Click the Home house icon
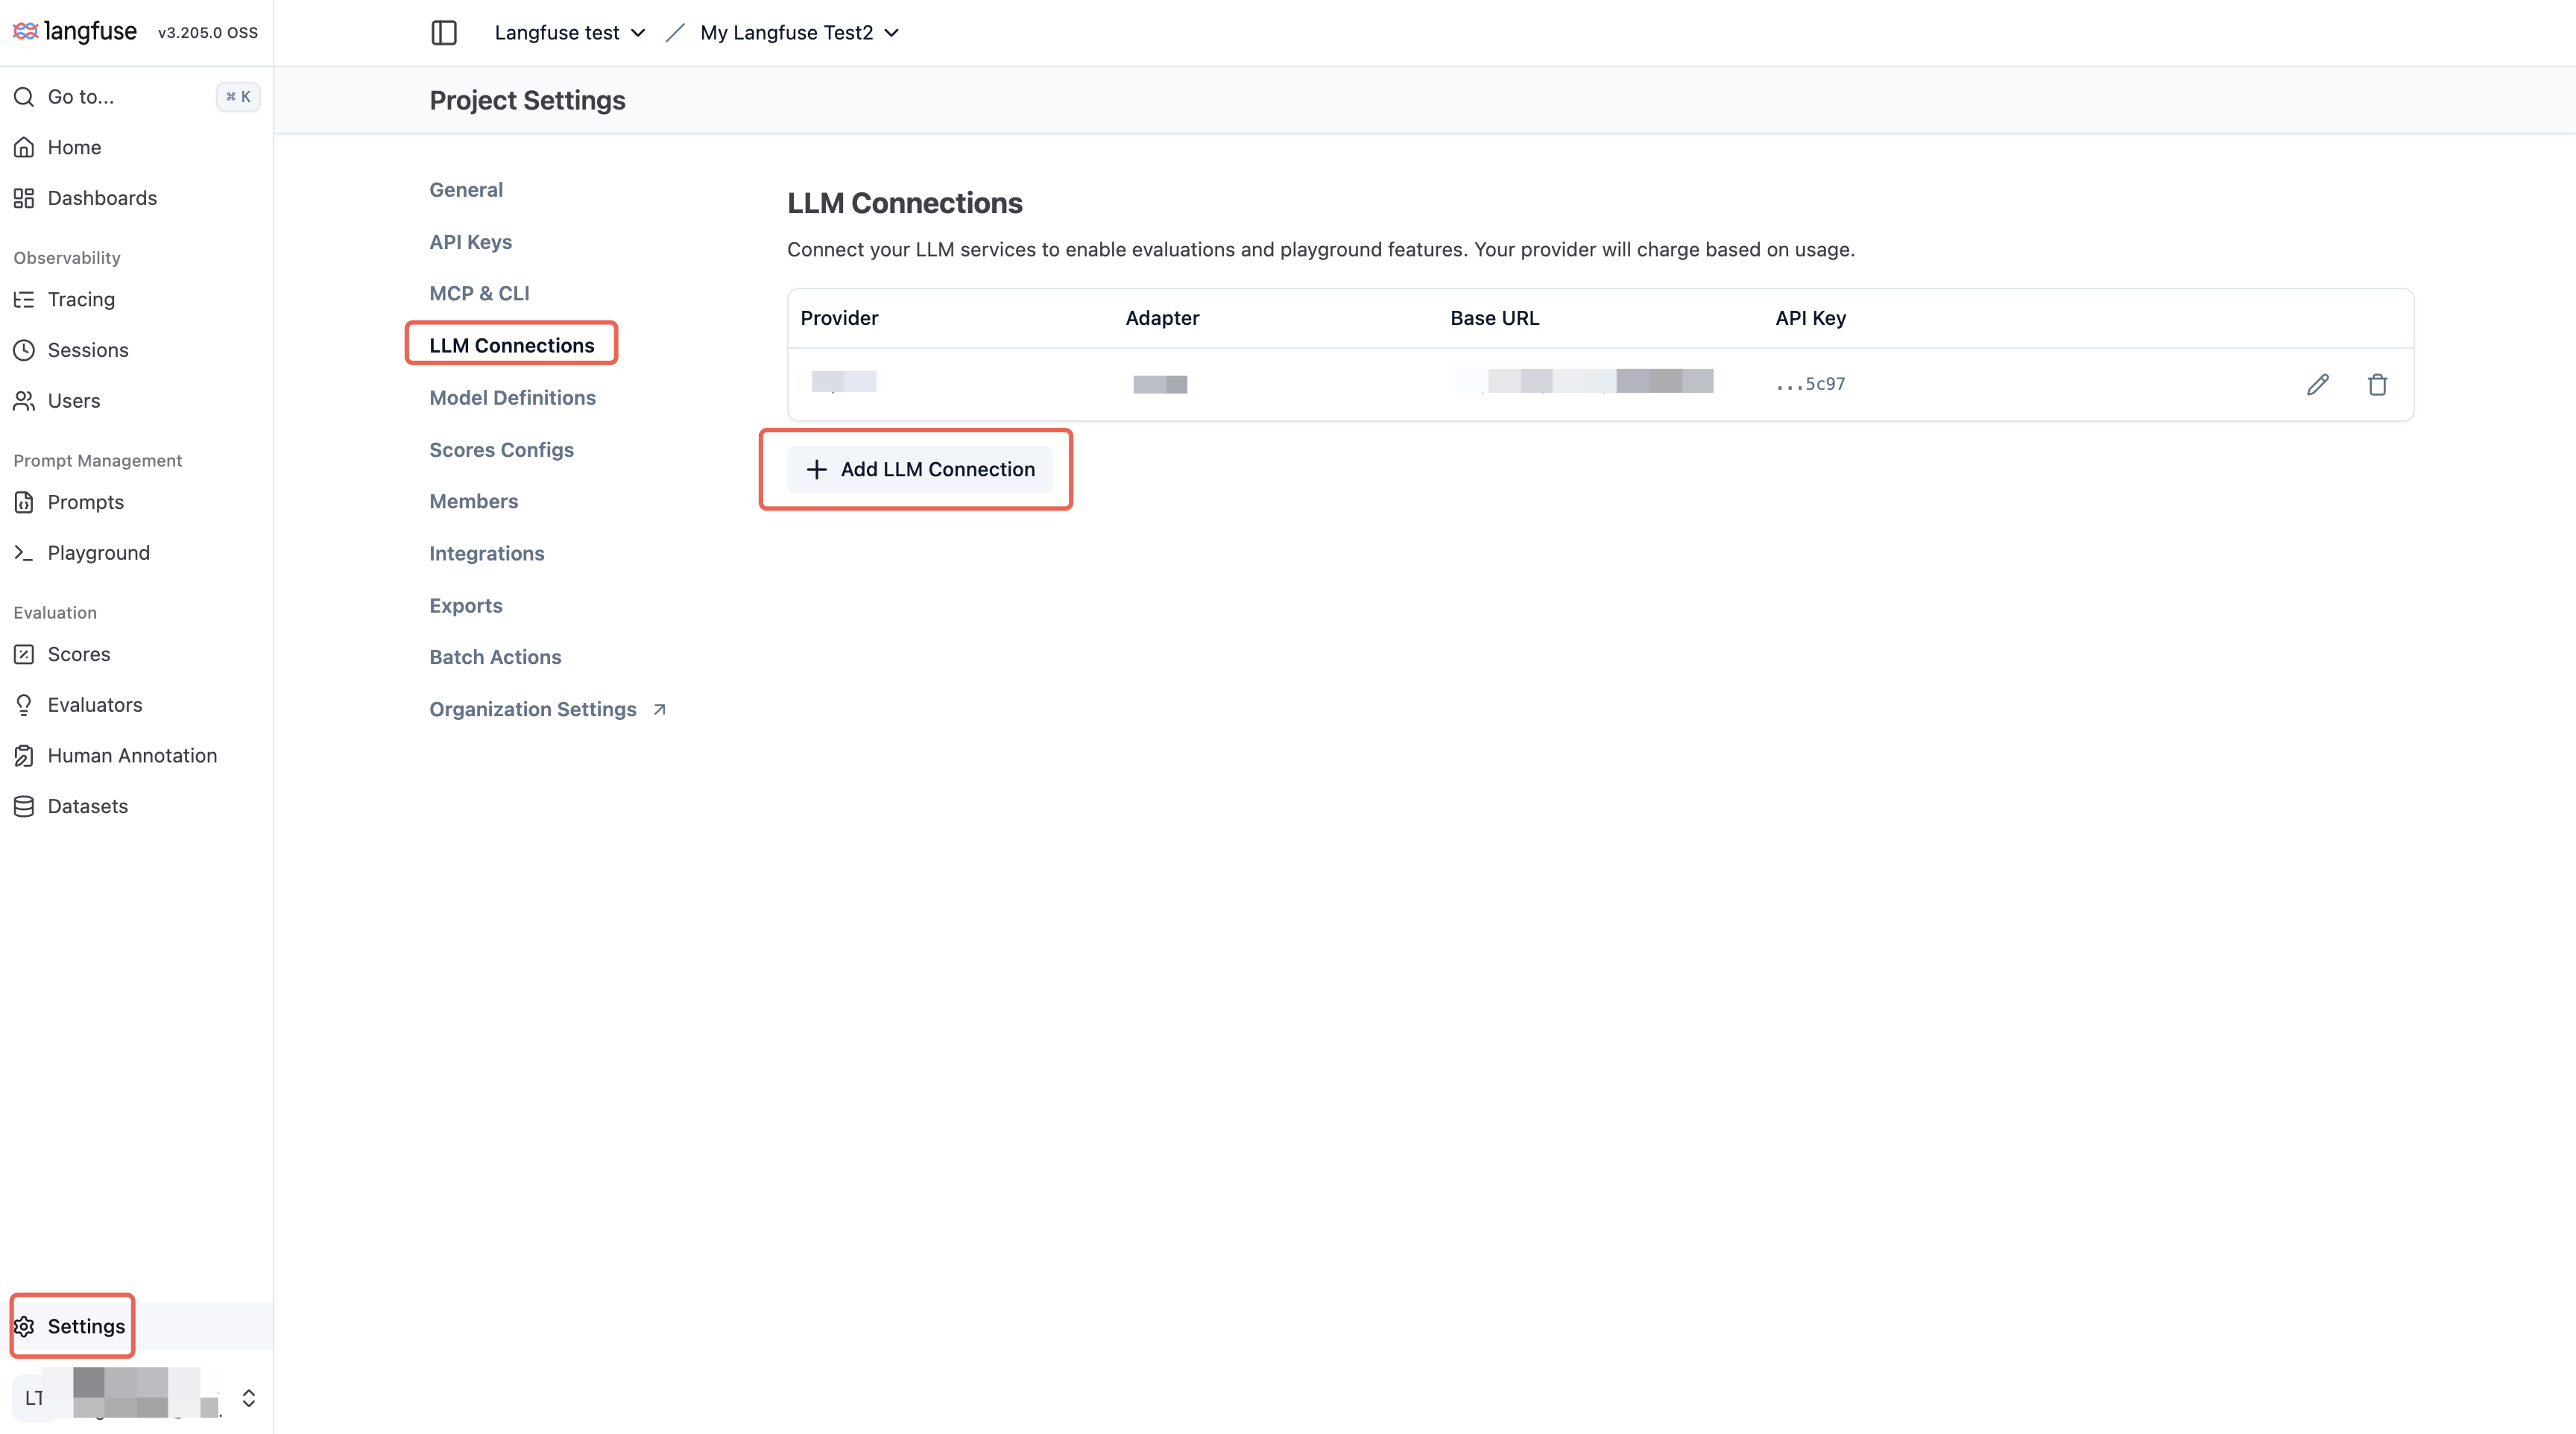 24,148
